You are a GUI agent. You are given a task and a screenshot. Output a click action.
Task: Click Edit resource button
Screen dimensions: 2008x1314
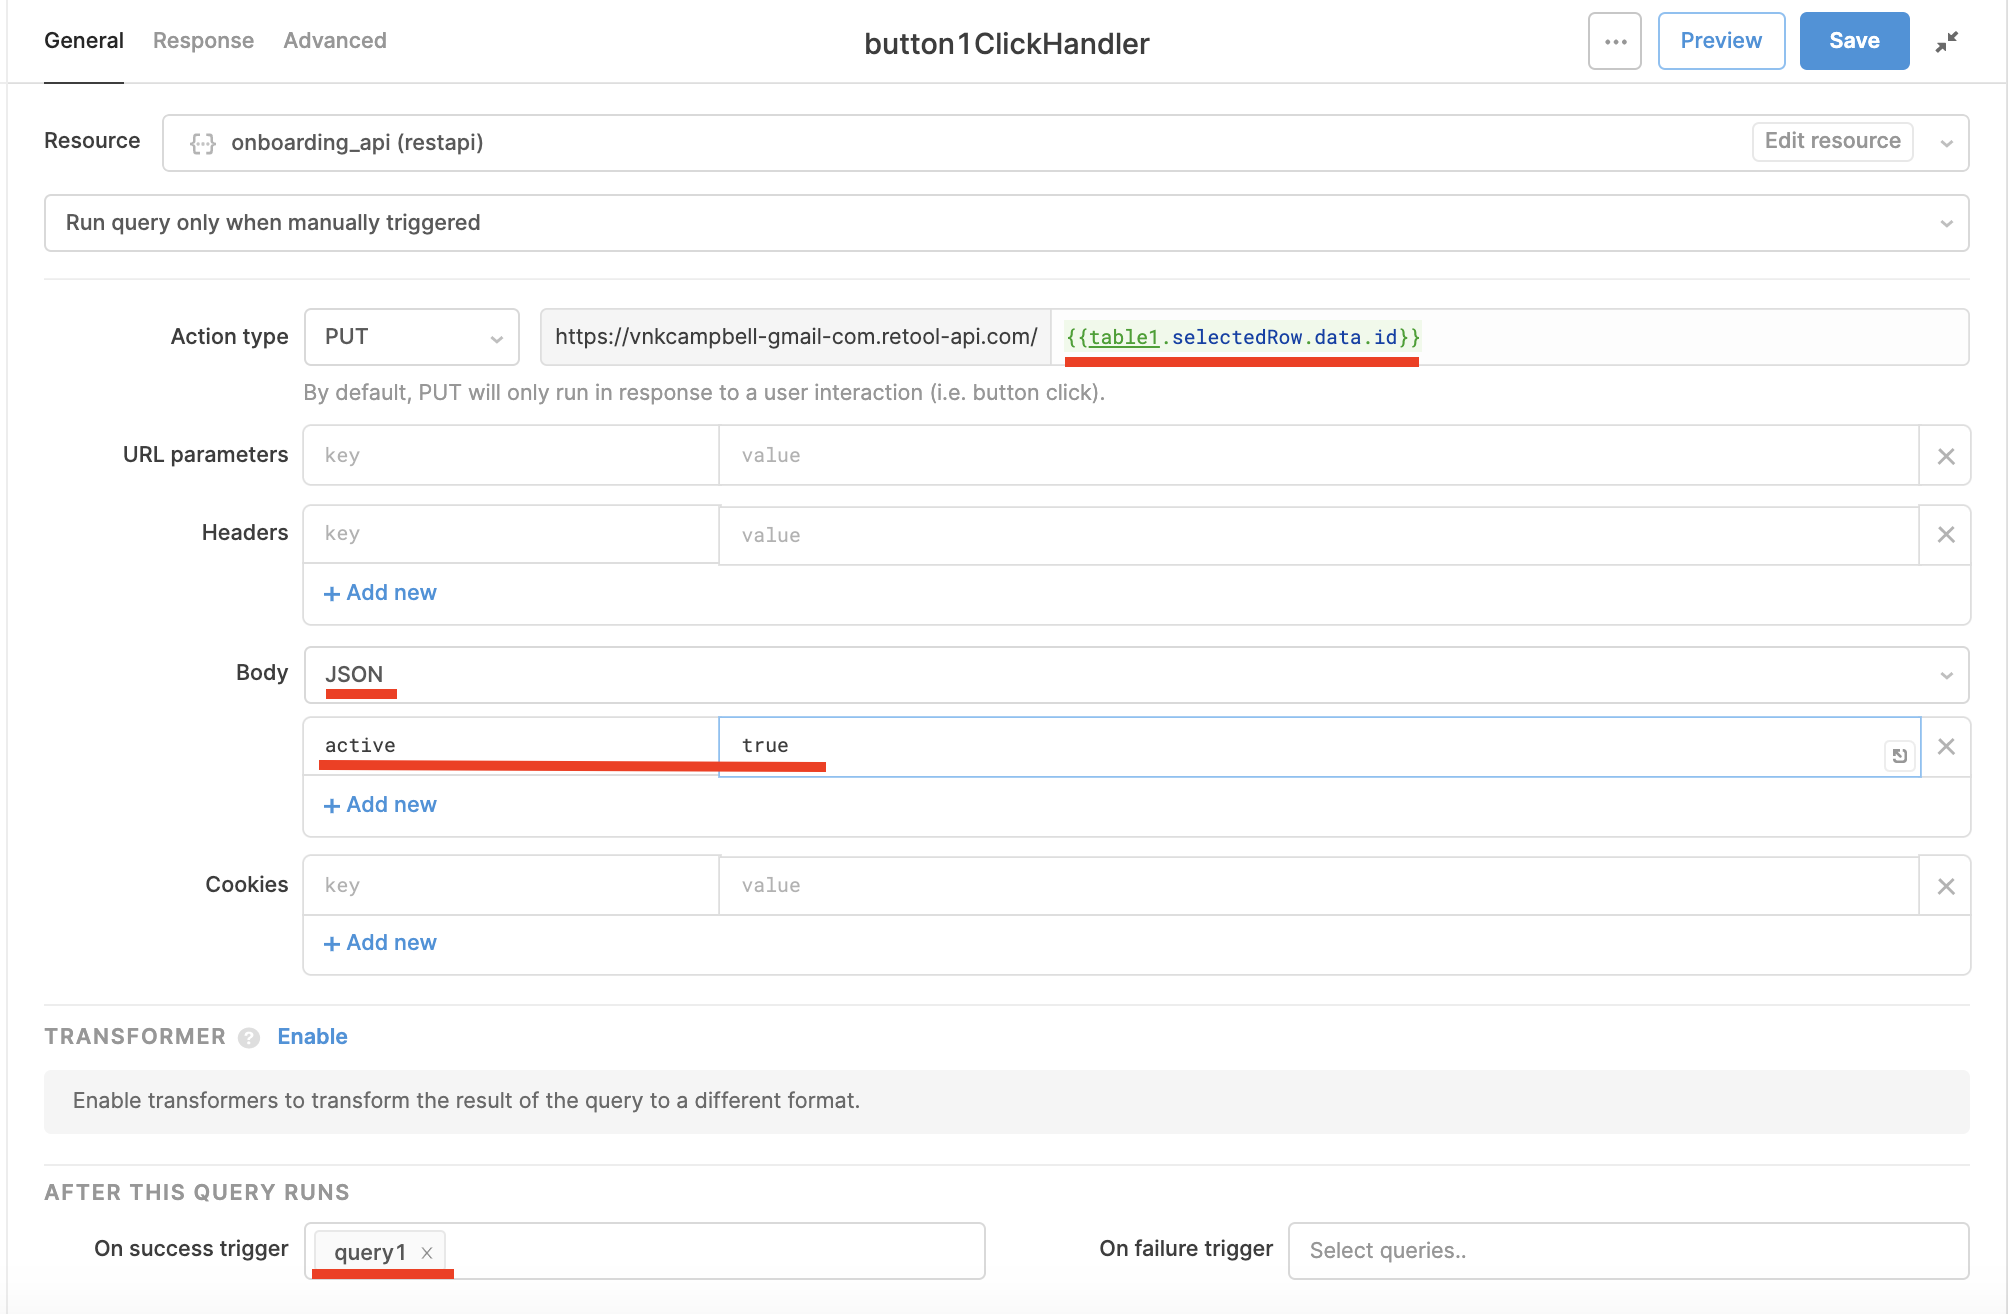coord(1832,141)
